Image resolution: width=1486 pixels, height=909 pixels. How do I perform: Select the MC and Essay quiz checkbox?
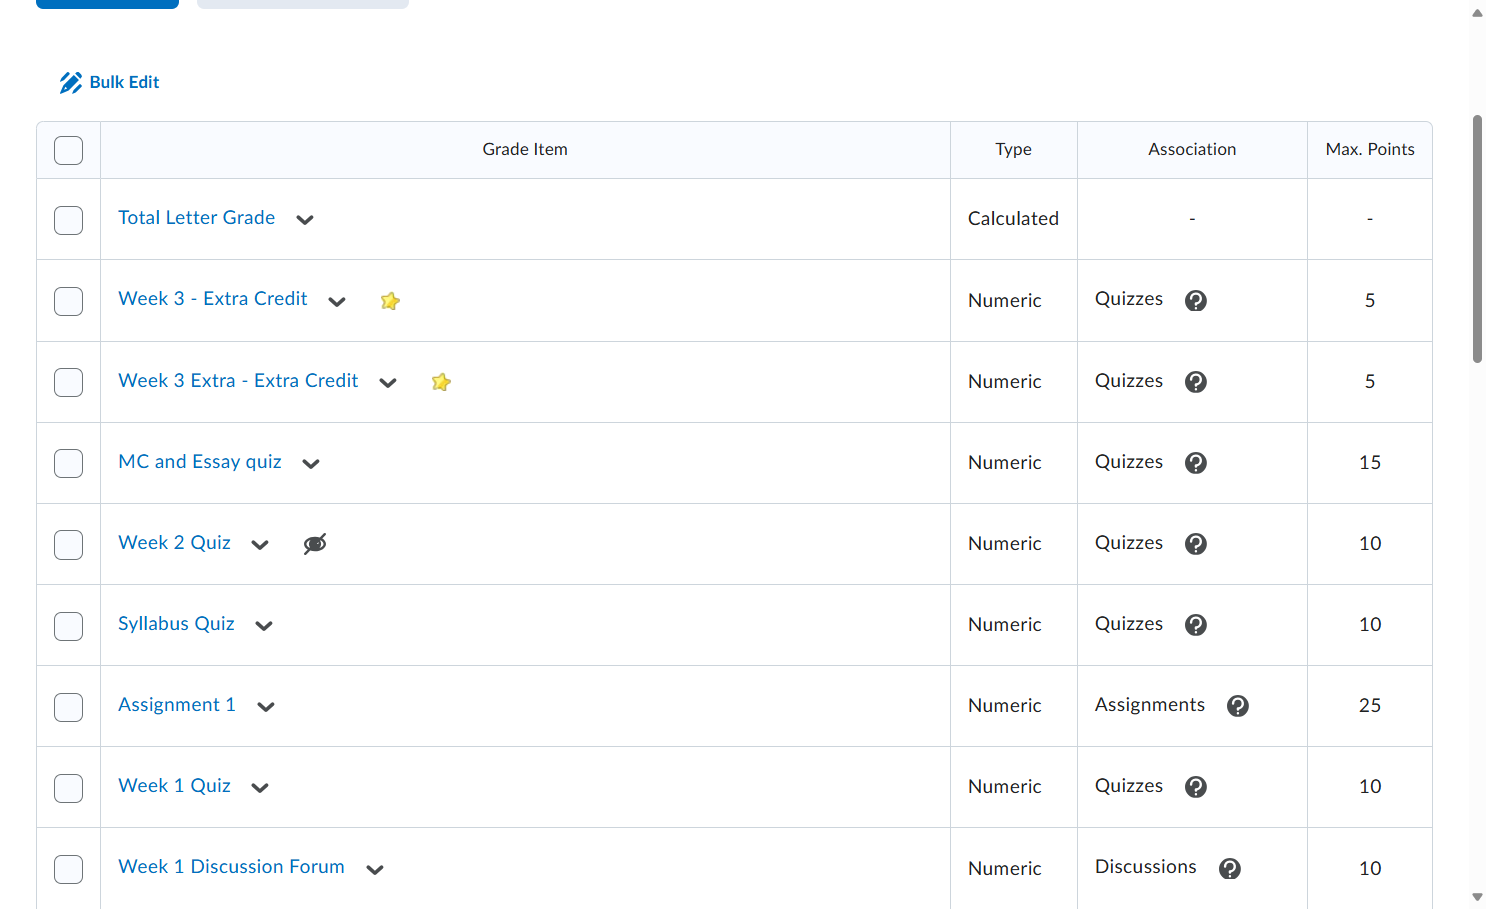(x=68, y=463)
